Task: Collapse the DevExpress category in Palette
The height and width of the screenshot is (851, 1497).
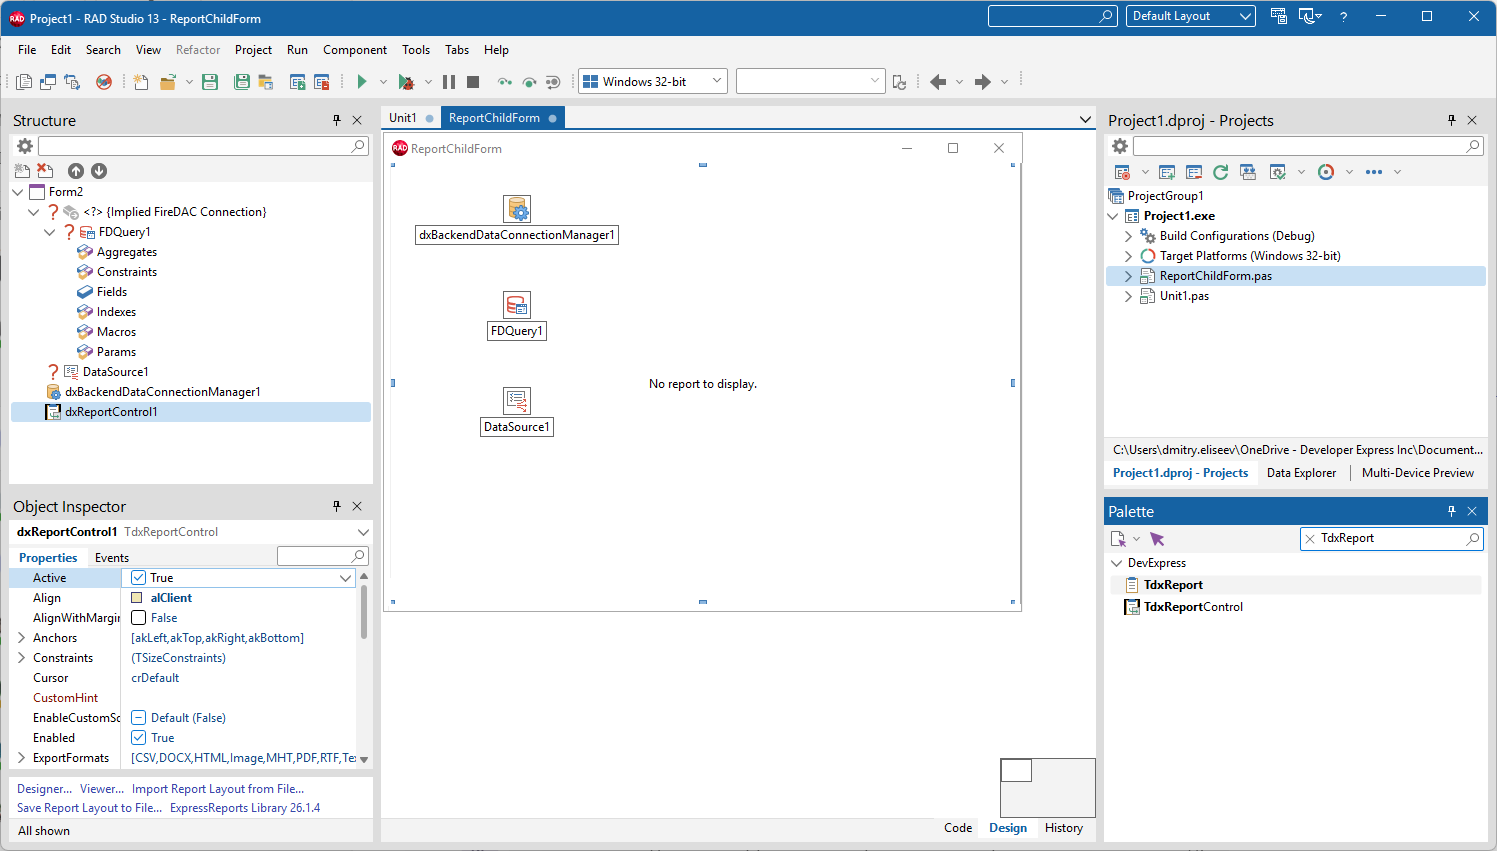Action: tap(1117, 563)
